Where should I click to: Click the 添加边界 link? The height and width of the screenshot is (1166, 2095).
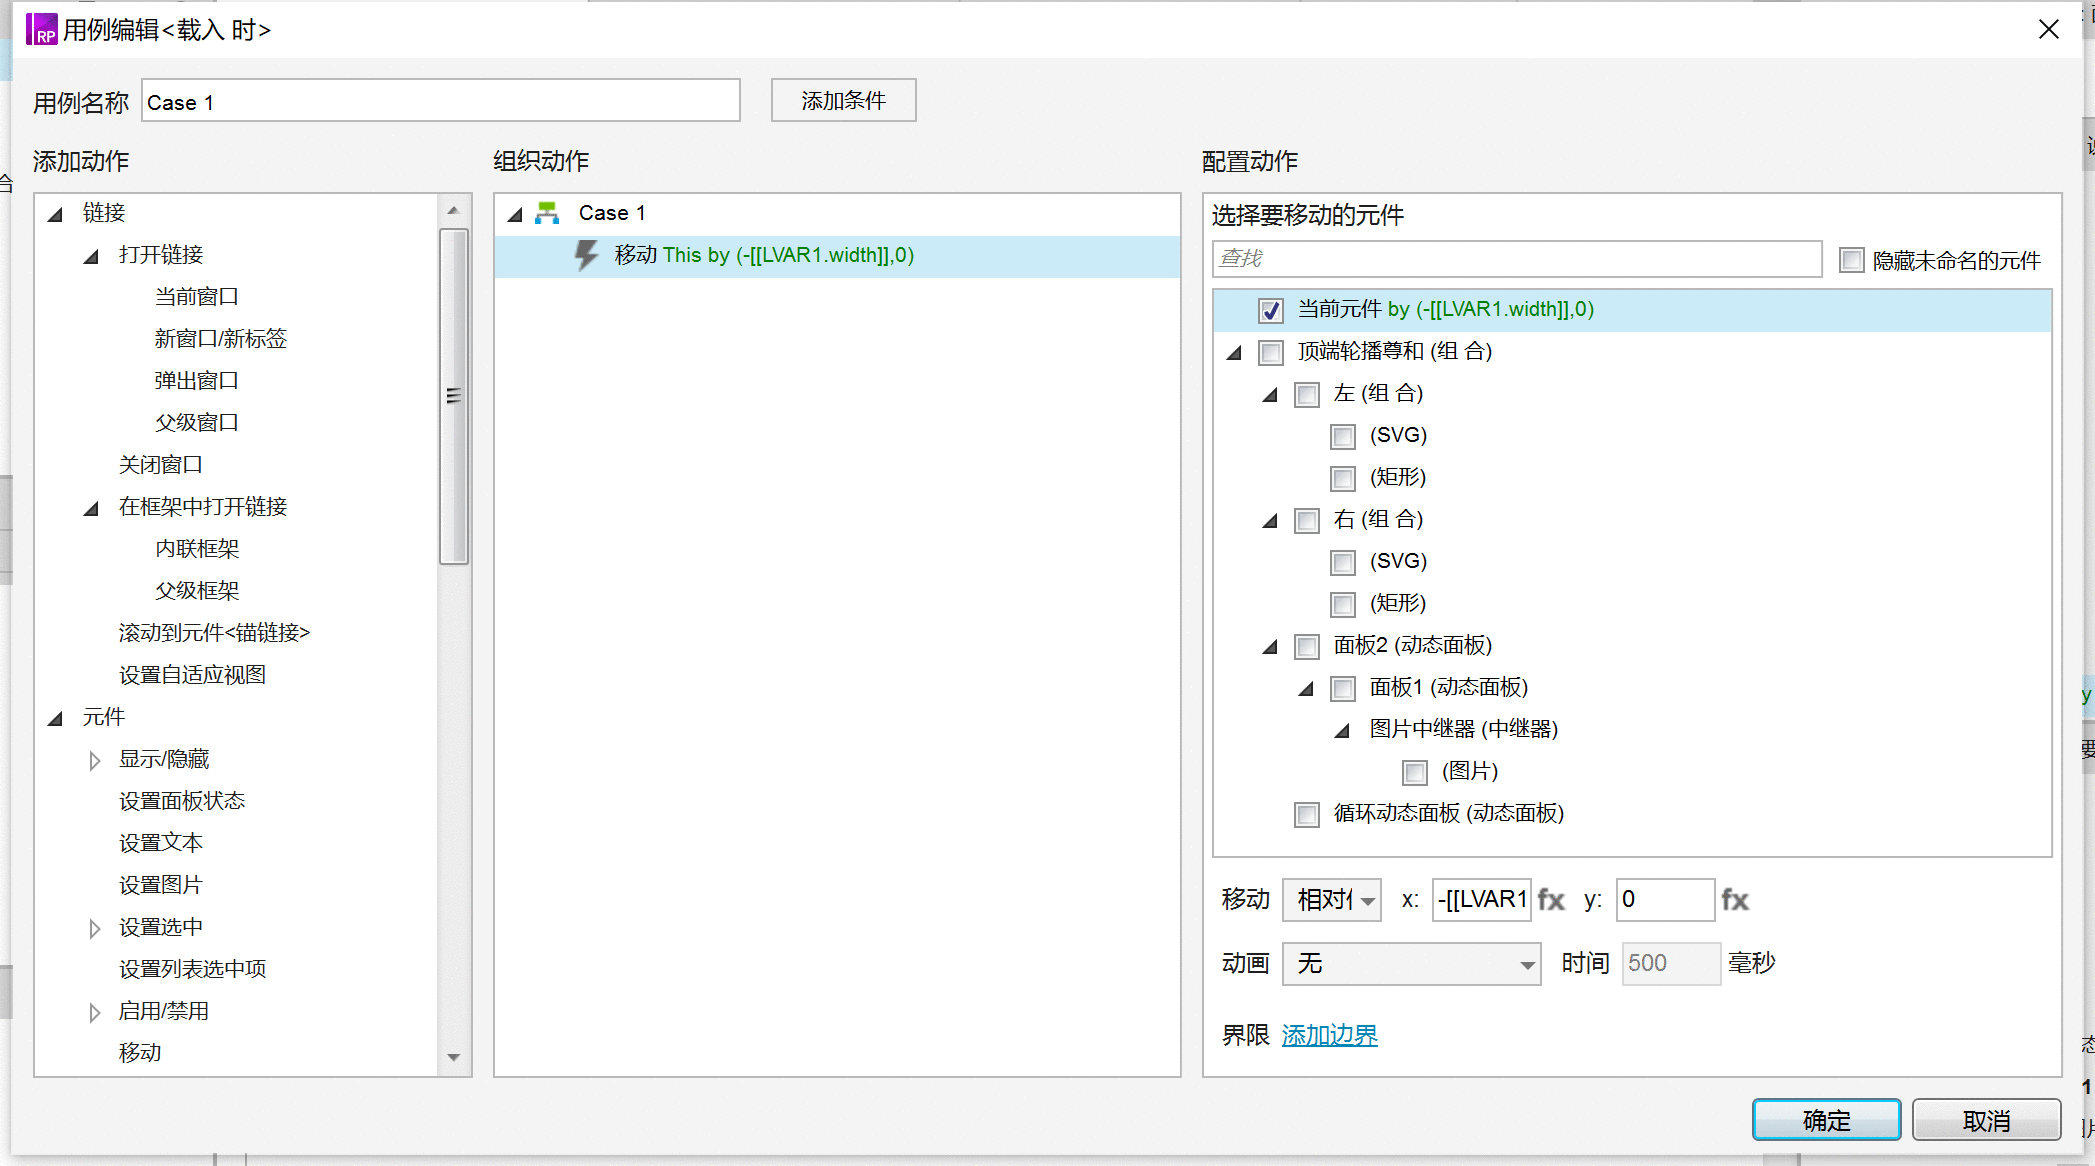coord(1329,1036)
